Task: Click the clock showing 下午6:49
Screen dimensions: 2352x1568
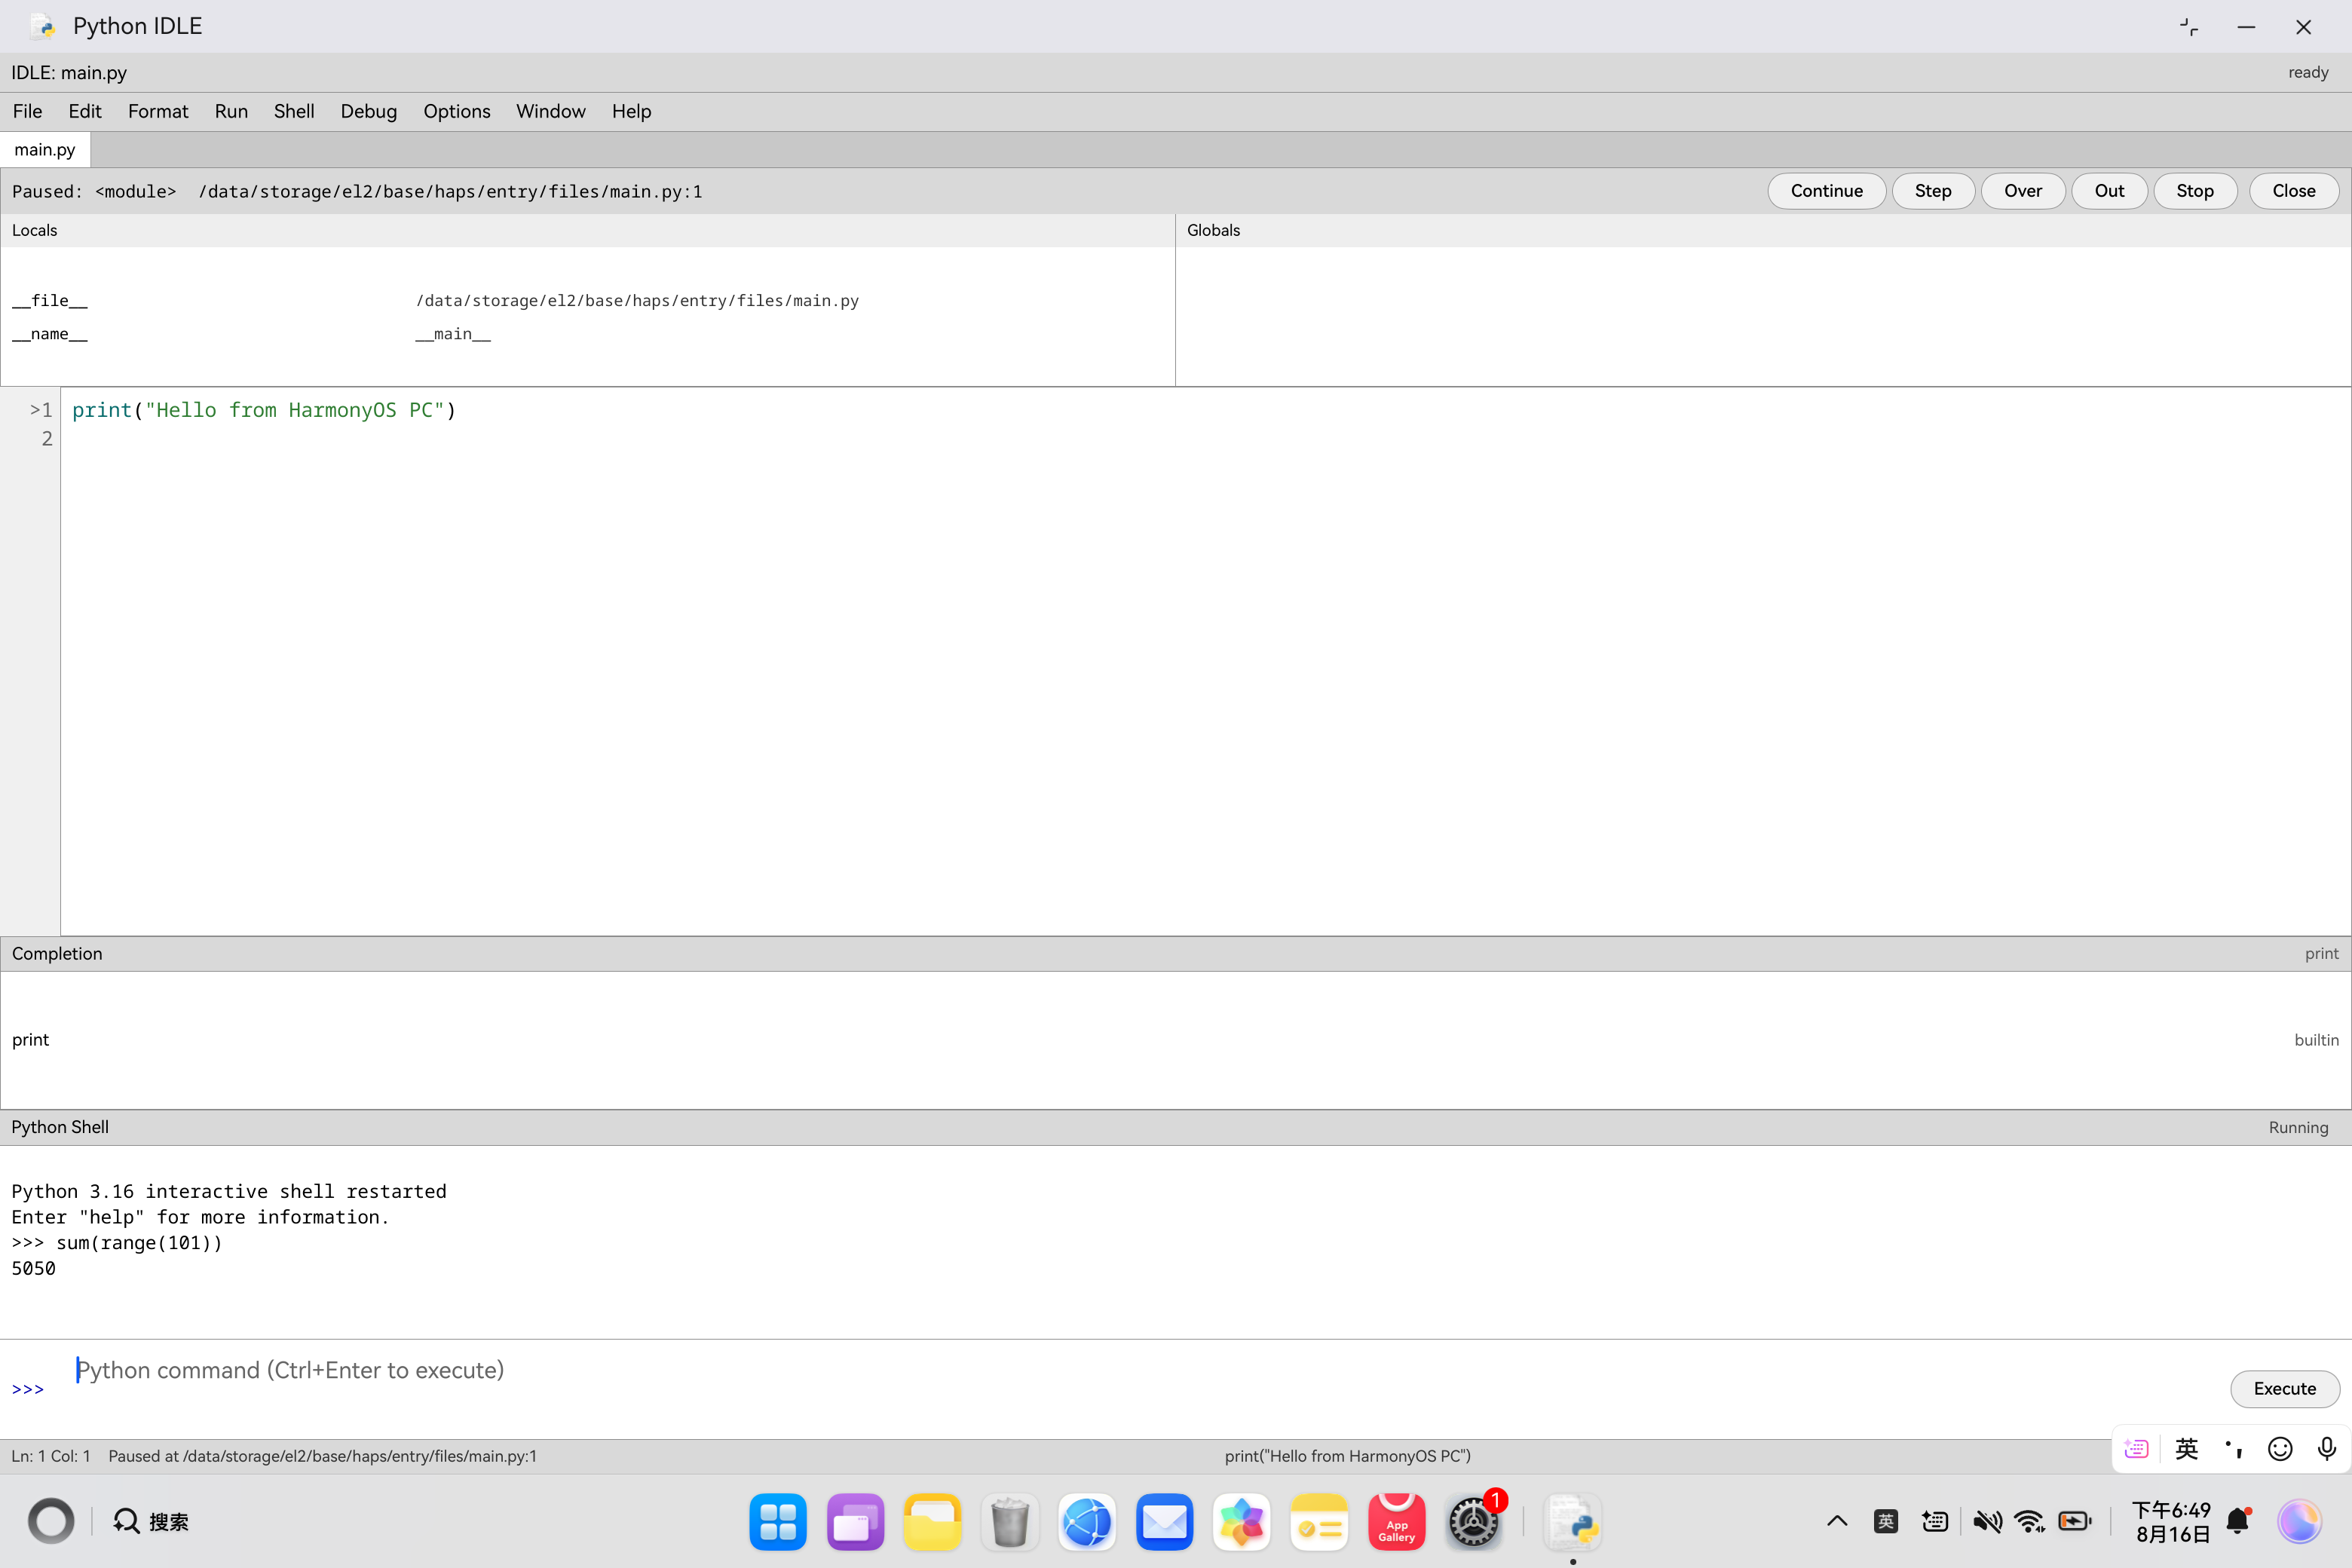Action: (2171, 1510)
